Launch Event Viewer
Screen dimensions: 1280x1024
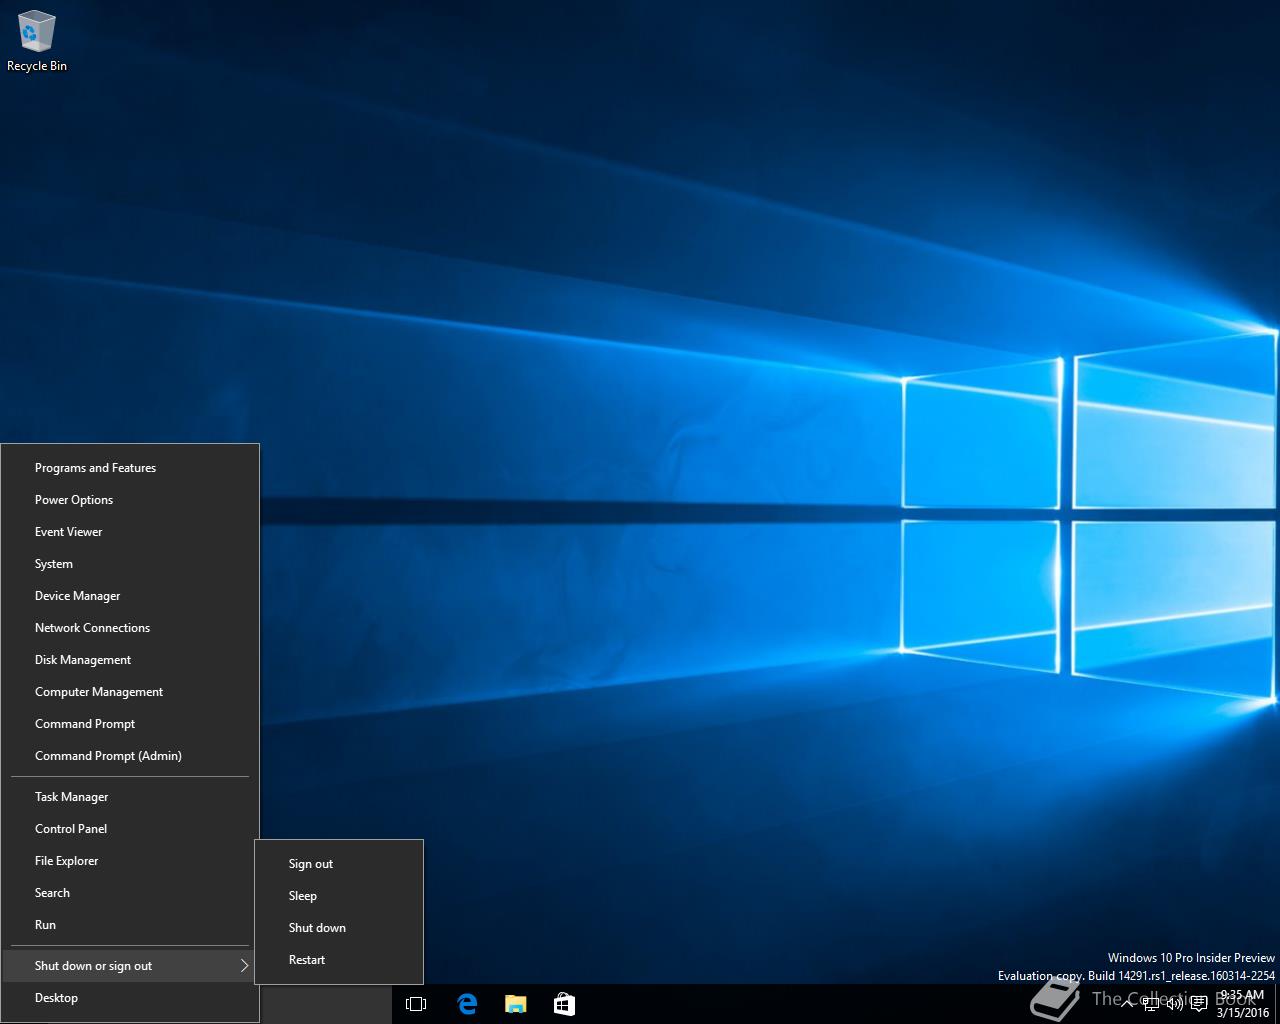pyautogui.click(x=130, y=532)
